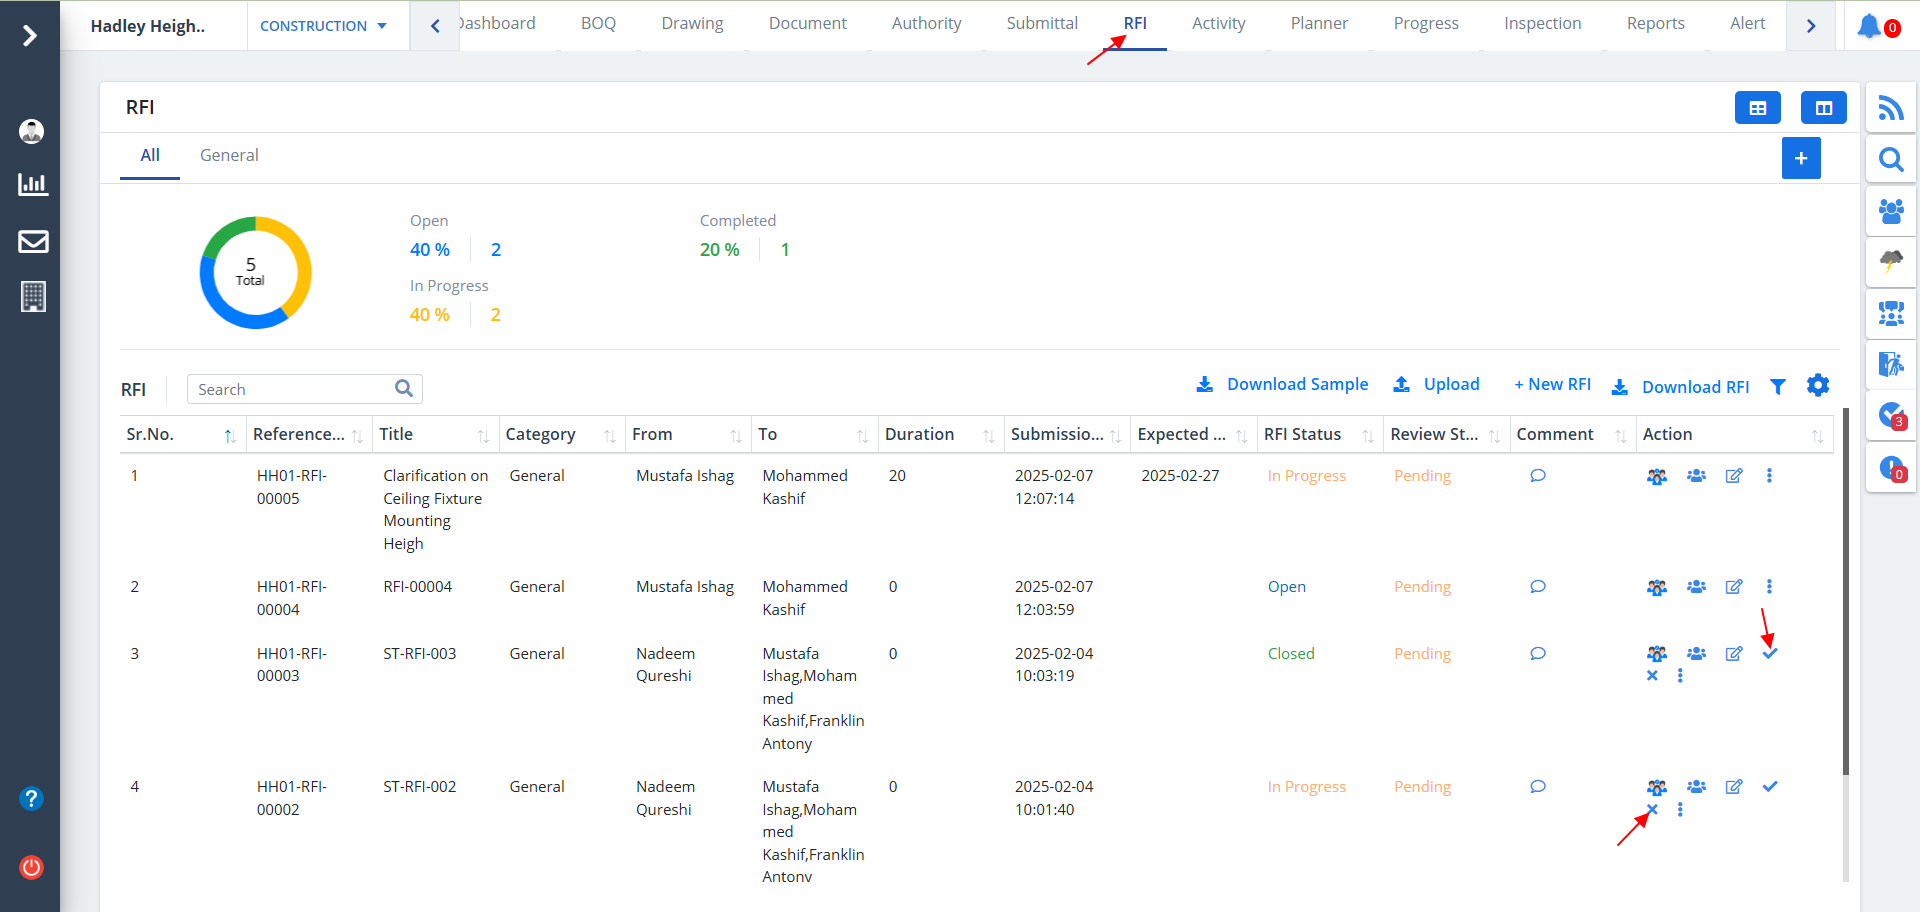Edit RFI HH01-RFI-00004 with pencil icon
This screenshot has height=912, width=1920.
pyautogui.click(x=1733, y=587)
